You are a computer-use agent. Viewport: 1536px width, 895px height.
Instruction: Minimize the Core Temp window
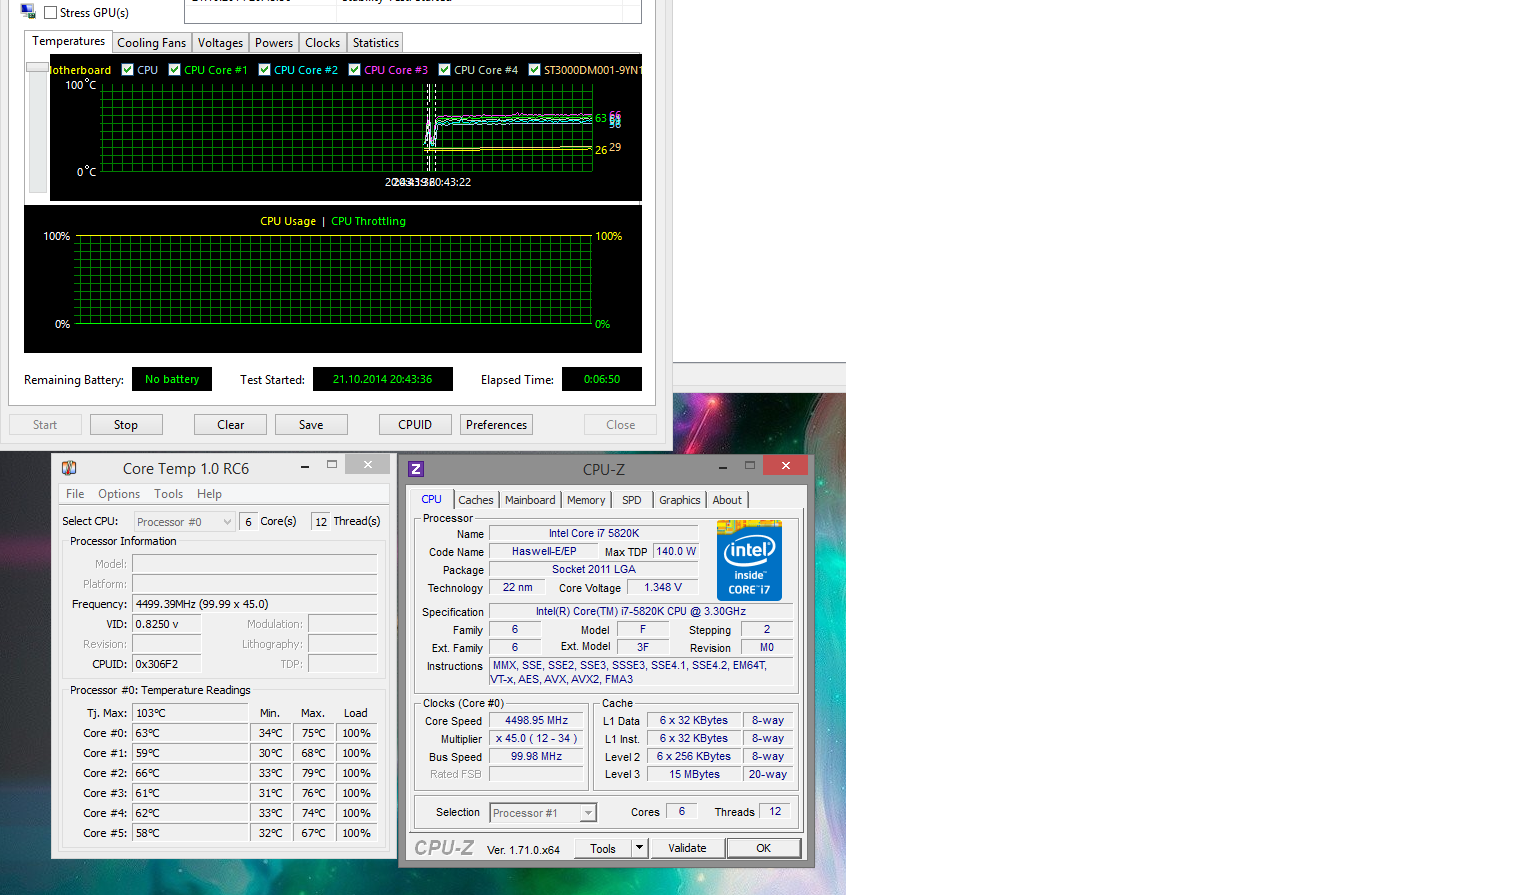pos(304,466)
